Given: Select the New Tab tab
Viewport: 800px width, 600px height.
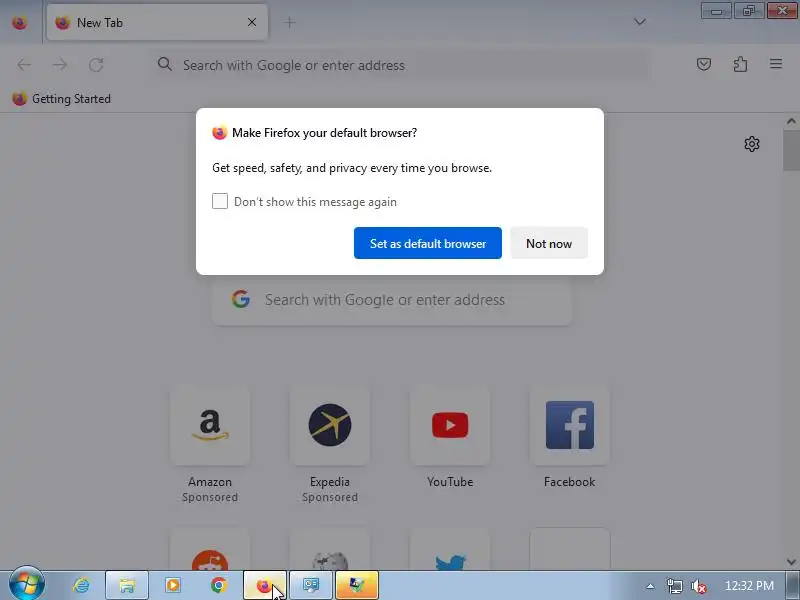Looking at the screenshot, I should tap(157, 22).
